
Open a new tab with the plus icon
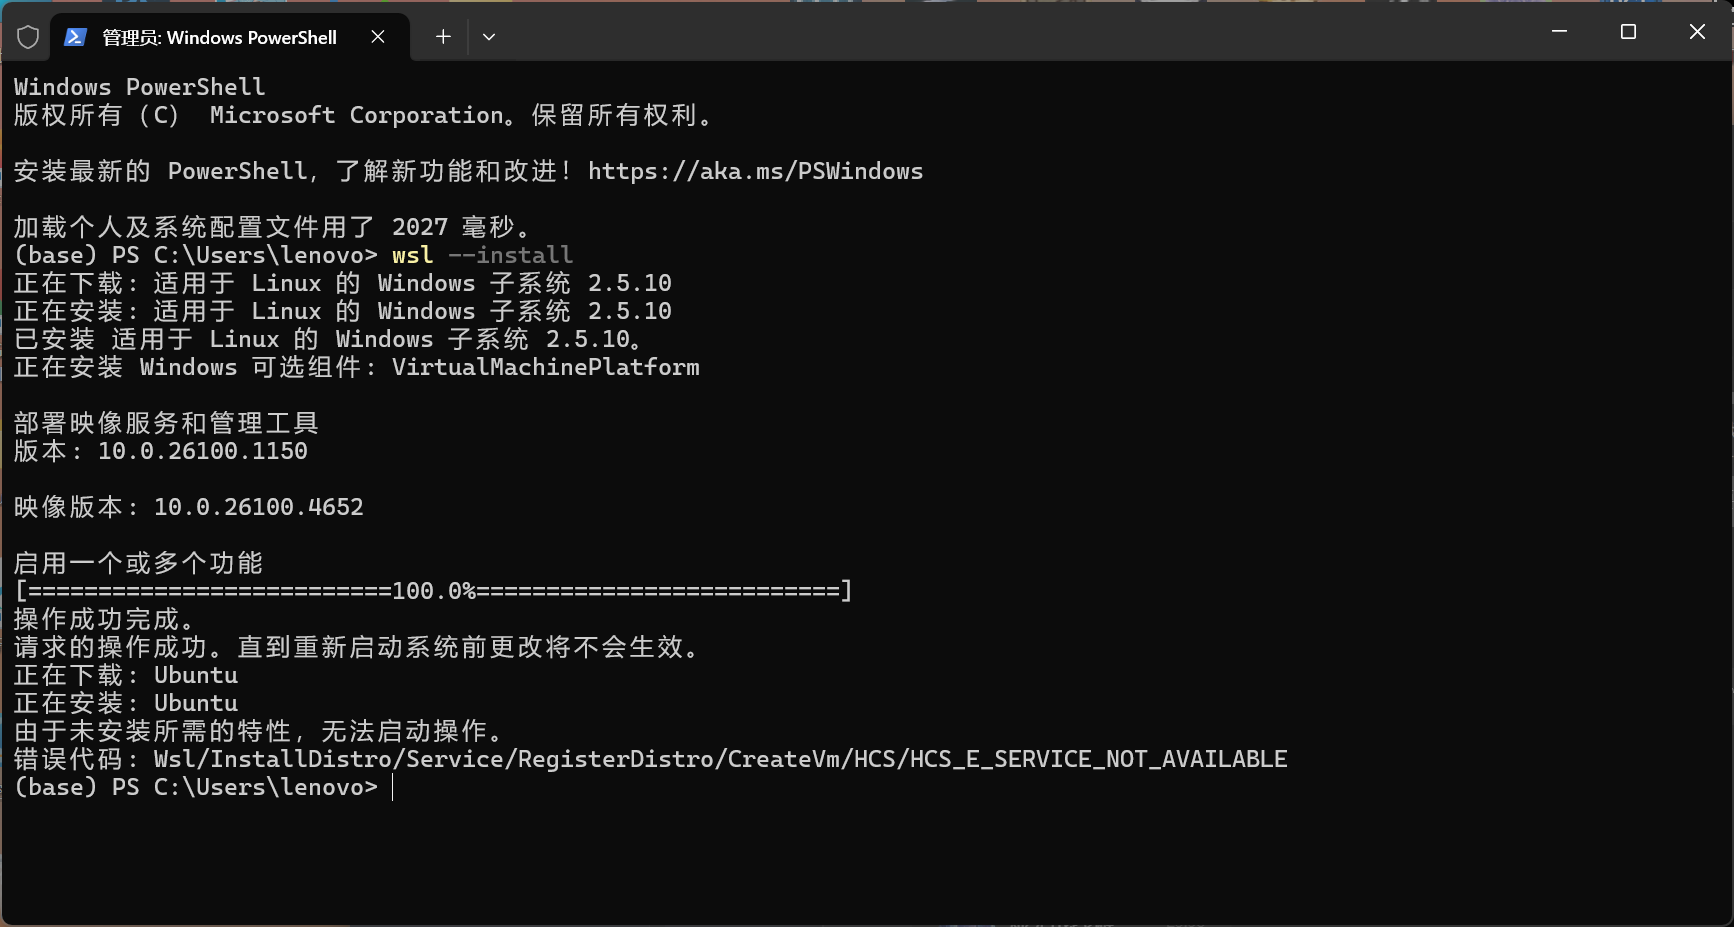[x=443, y=37]
